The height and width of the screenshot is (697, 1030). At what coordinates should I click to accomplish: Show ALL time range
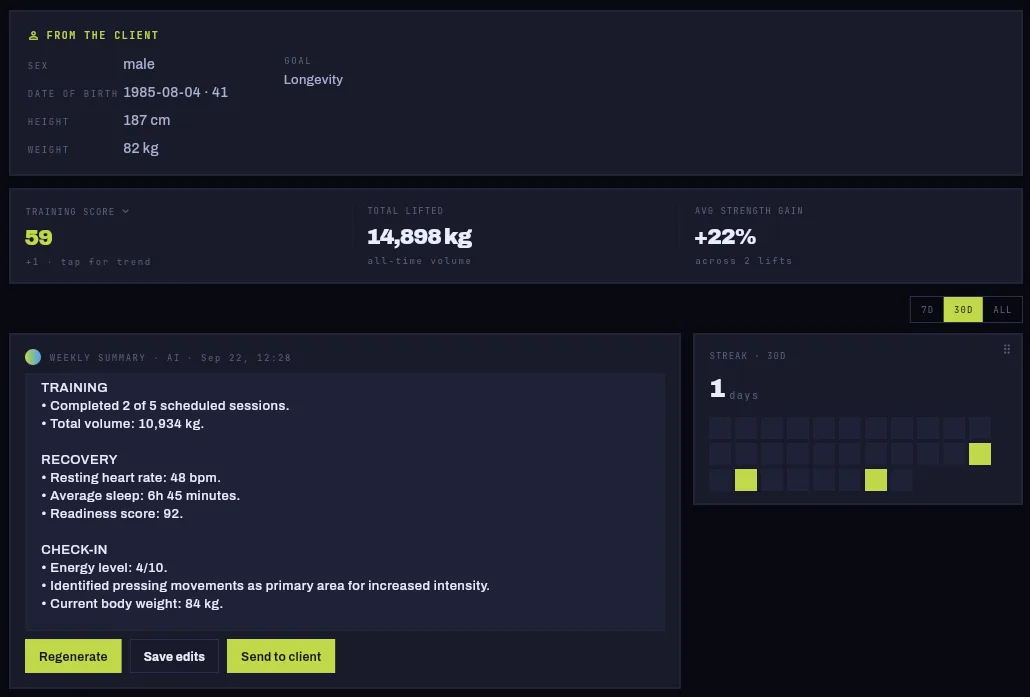pyautogui.click(x=1002, y=309)
